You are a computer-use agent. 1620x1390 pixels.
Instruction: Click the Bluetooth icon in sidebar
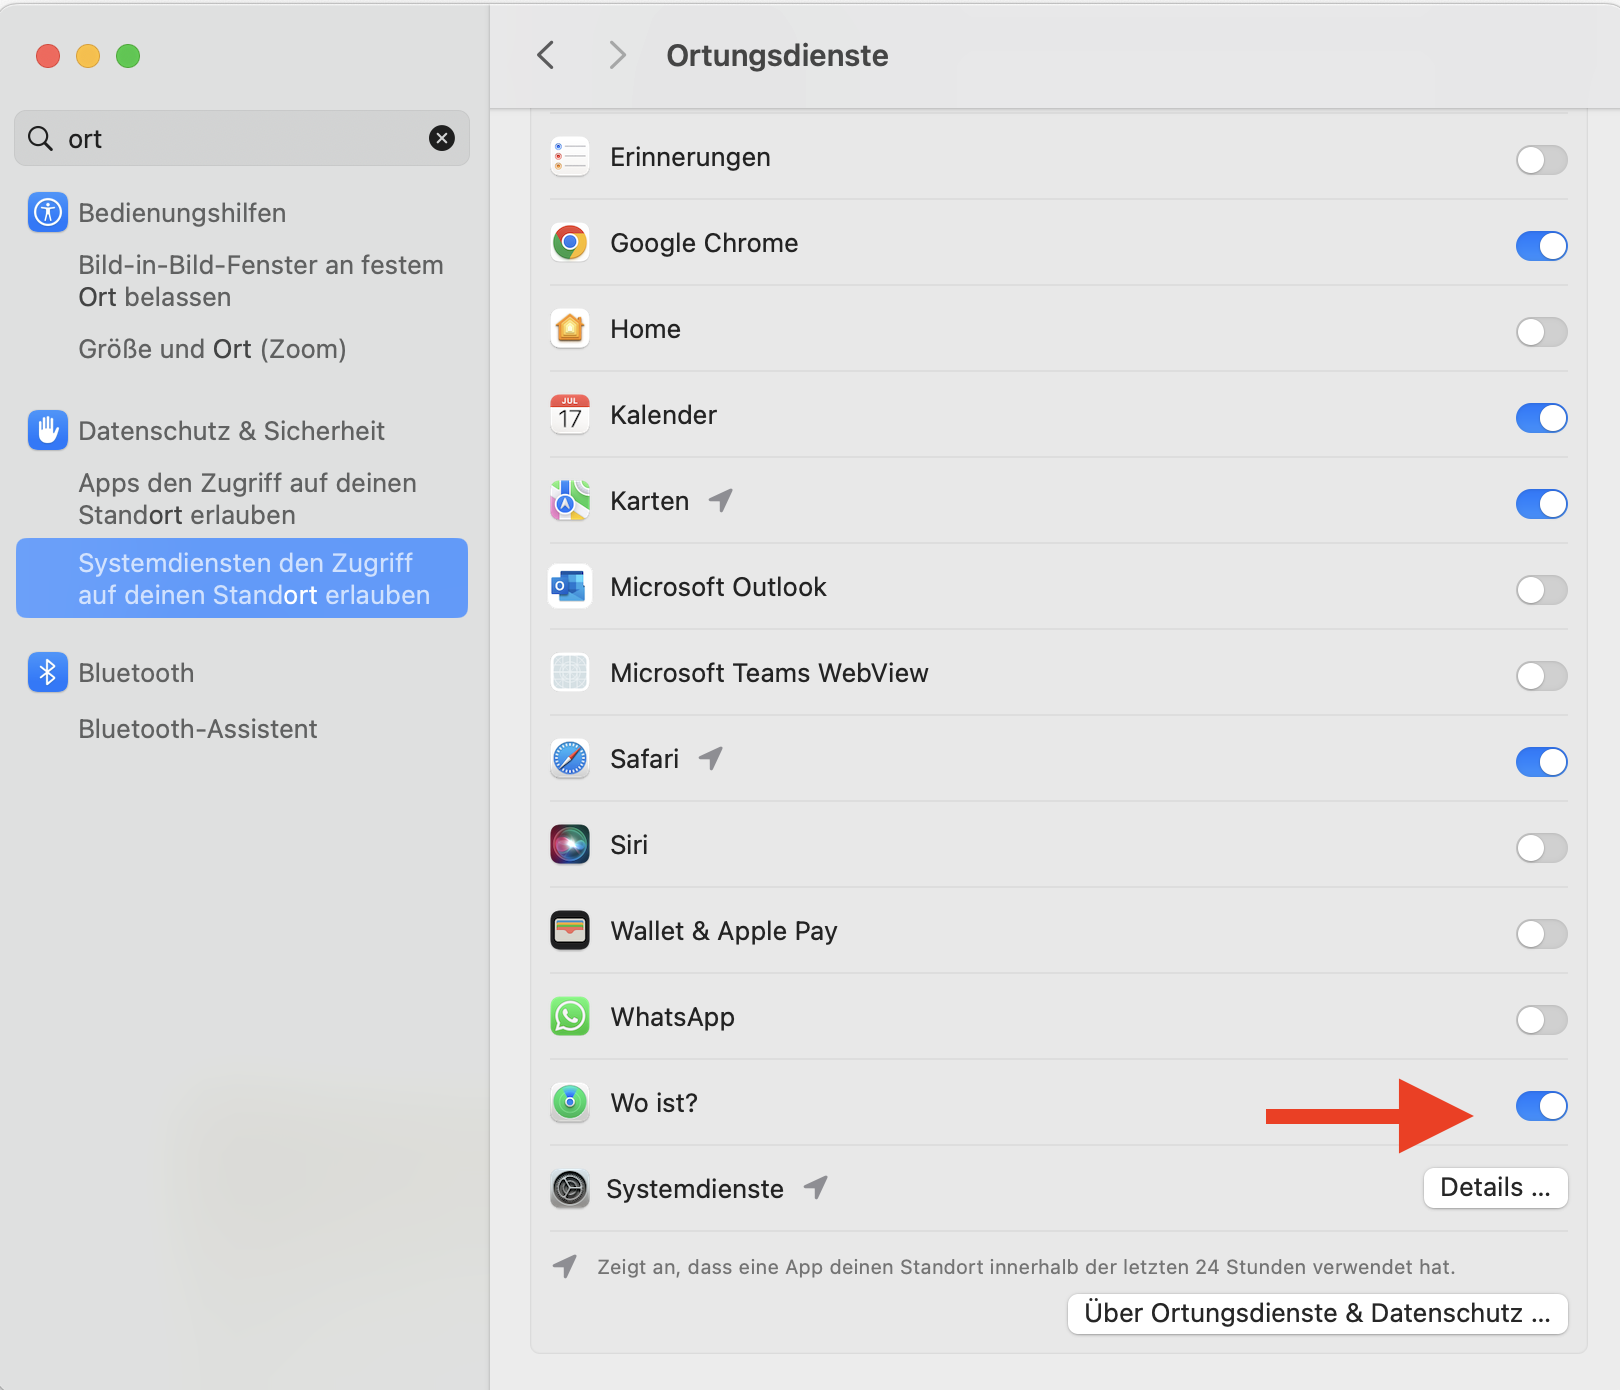coord(47,673)
